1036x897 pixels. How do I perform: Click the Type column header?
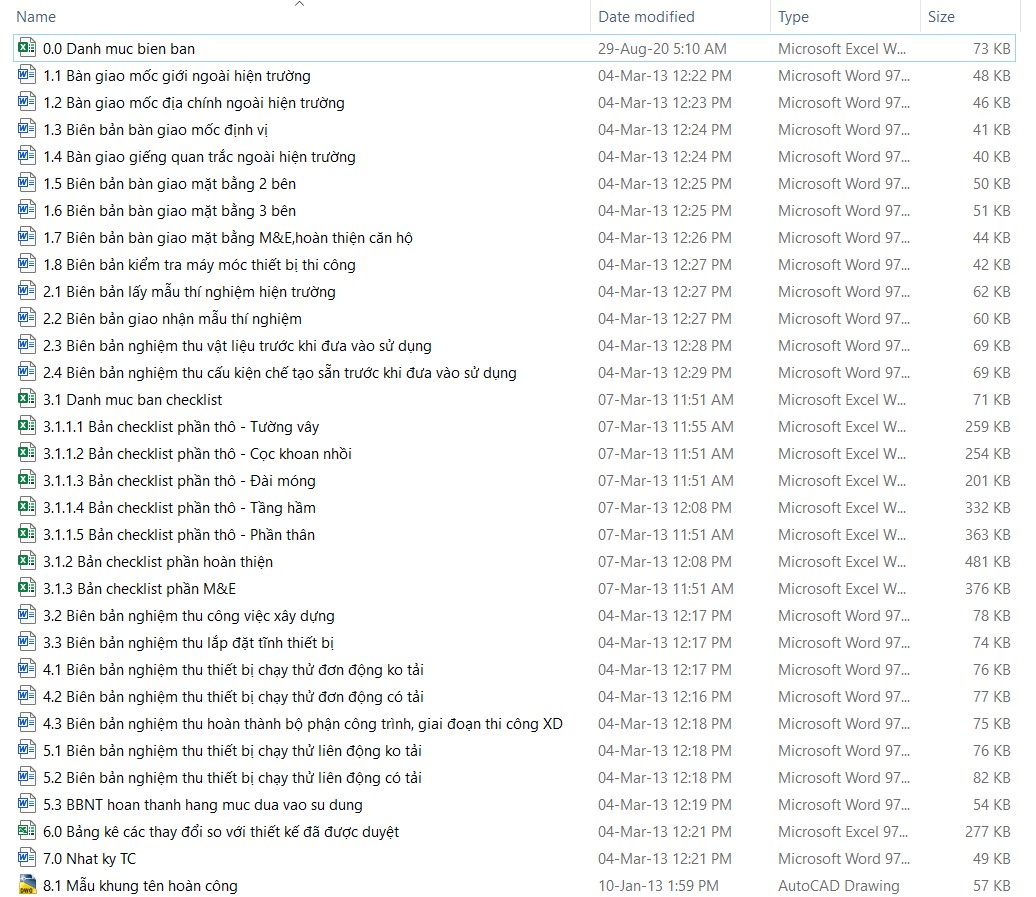coord(793,17)
